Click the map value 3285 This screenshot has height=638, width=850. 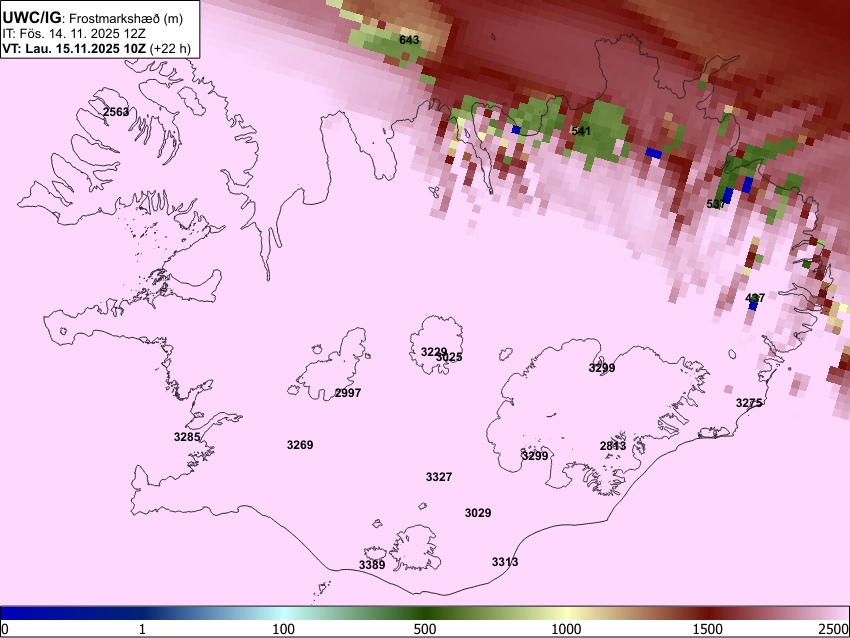click(187, 436)
